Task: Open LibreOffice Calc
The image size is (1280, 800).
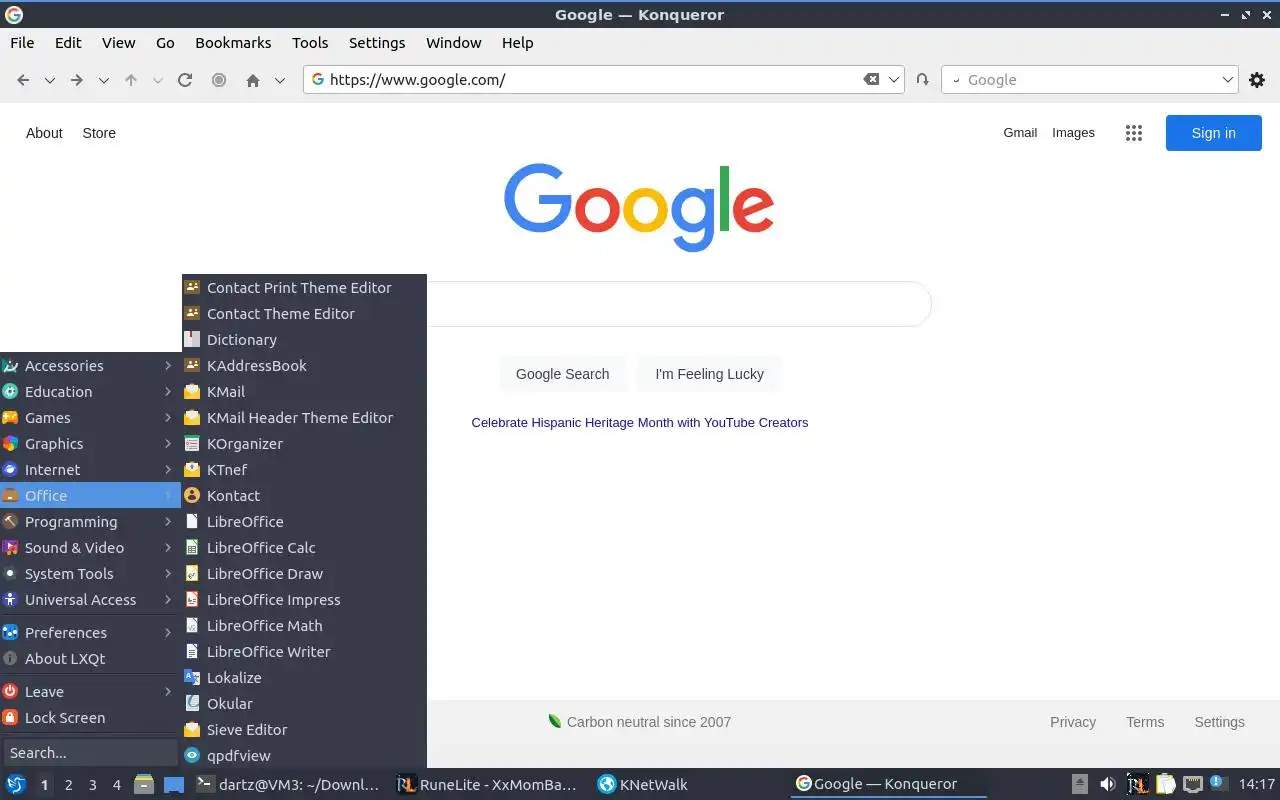Action: (x=304, y=548)
